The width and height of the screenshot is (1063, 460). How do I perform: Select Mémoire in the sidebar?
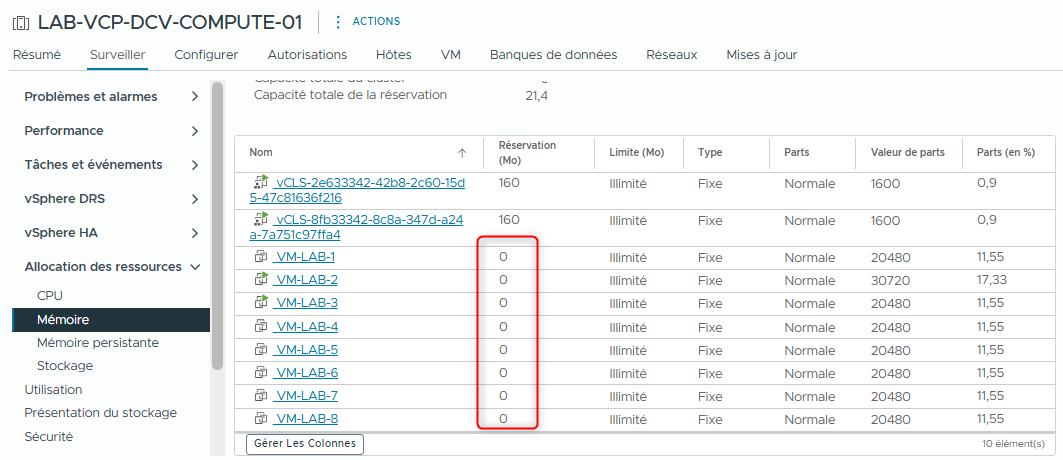pyautogui.click(x=111, y=320)
